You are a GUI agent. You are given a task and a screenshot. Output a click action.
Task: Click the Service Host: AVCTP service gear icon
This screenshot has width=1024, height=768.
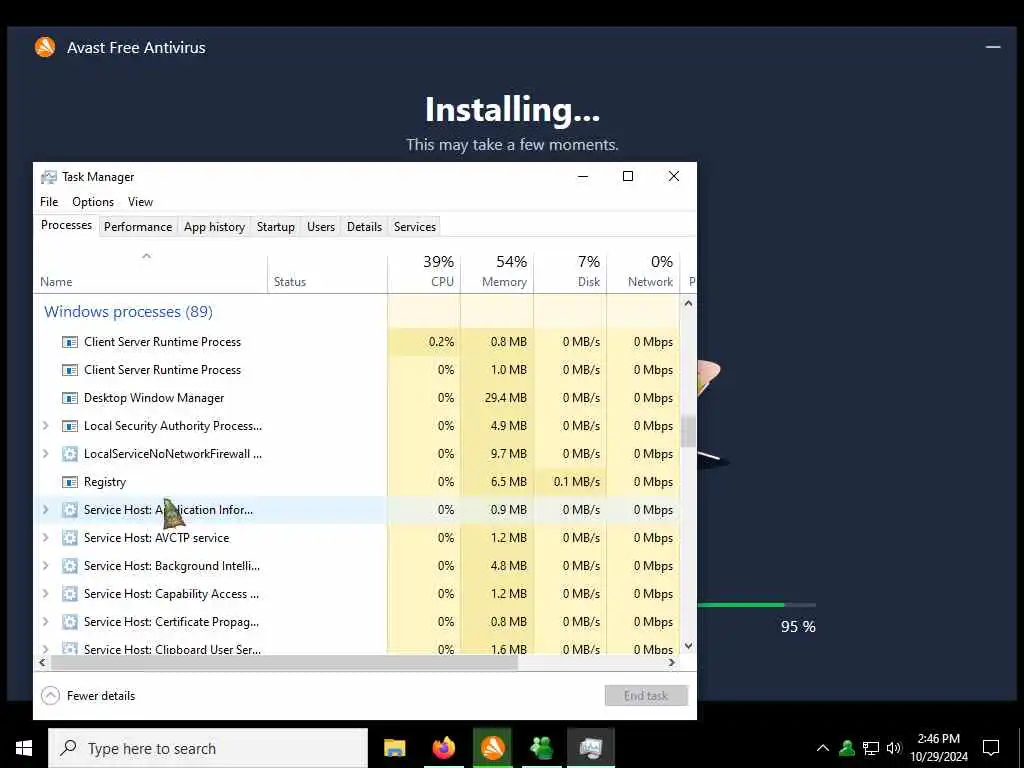(x=70, y=538)
